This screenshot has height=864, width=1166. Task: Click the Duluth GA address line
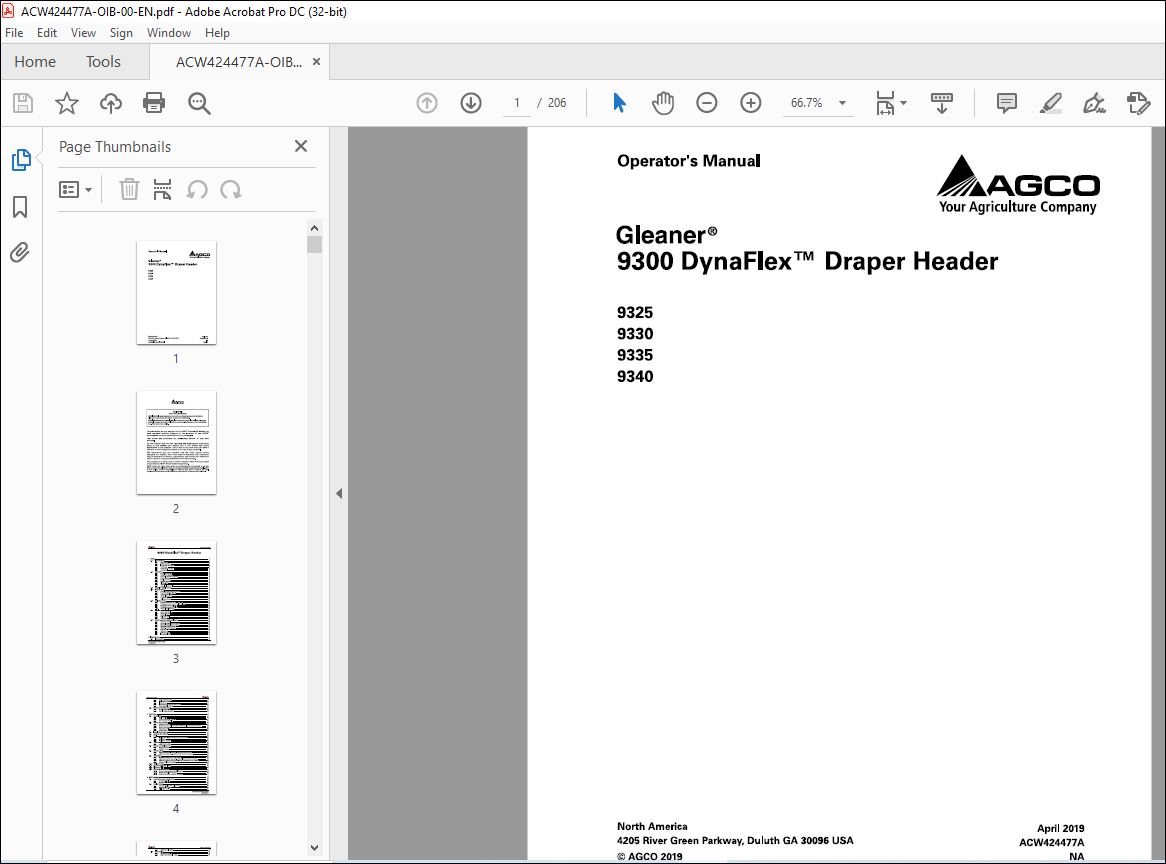pos(735,841)
